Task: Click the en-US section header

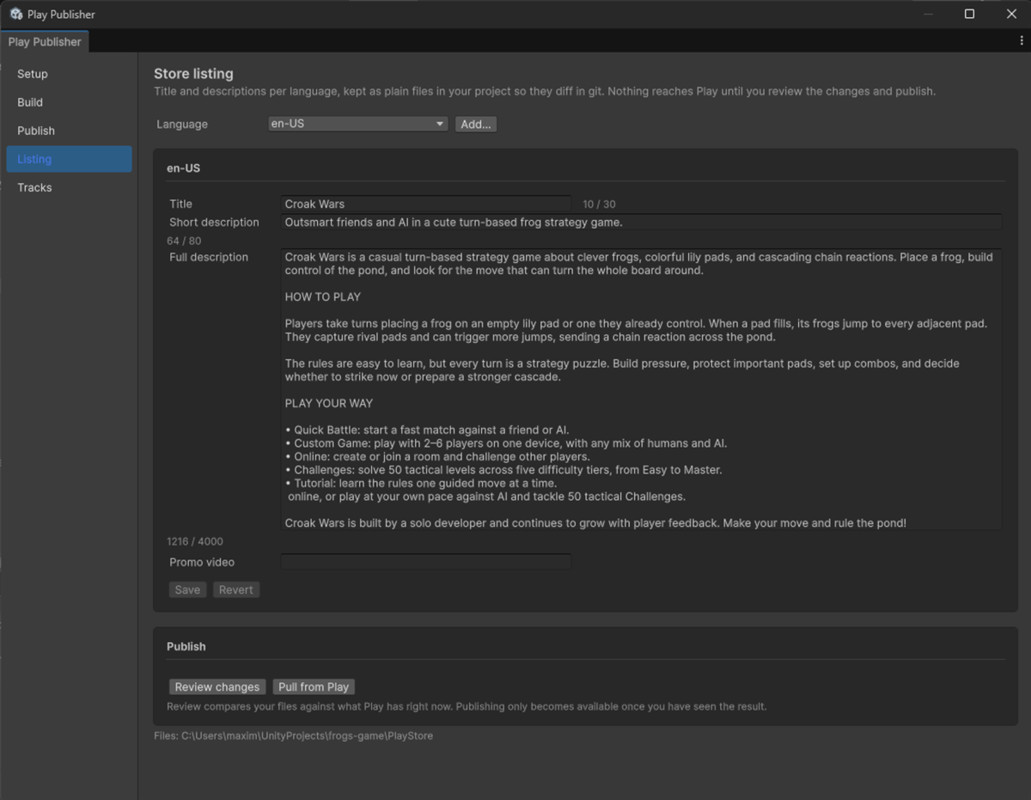Action: click(x=183, y=168)
